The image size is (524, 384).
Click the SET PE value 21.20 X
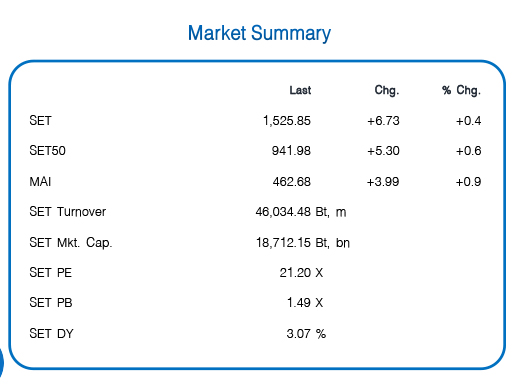pos(301,273)
